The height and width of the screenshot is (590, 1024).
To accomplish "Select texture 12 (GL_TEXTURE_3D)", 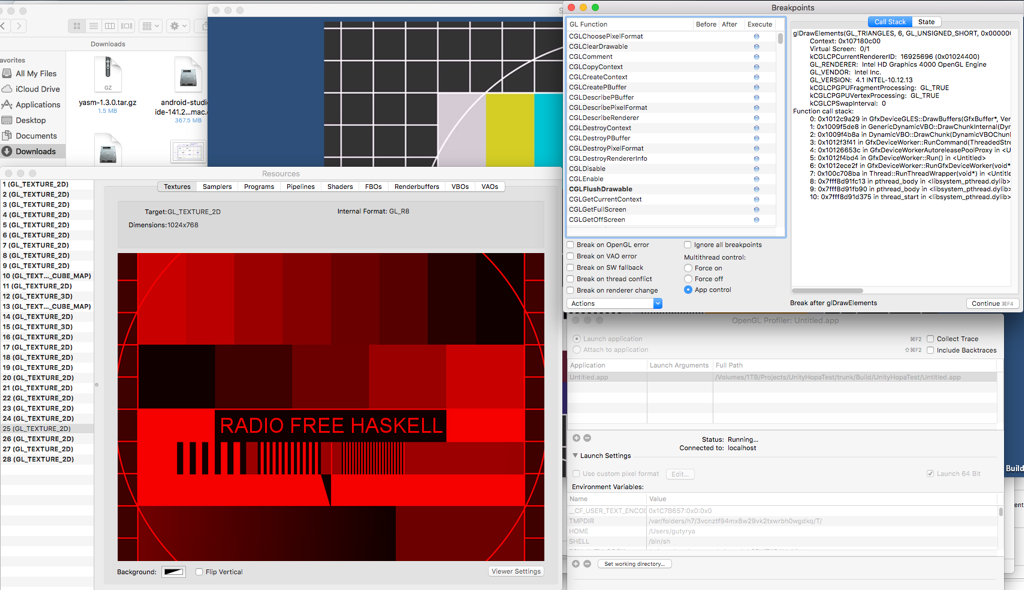I will tap(47, 296).
